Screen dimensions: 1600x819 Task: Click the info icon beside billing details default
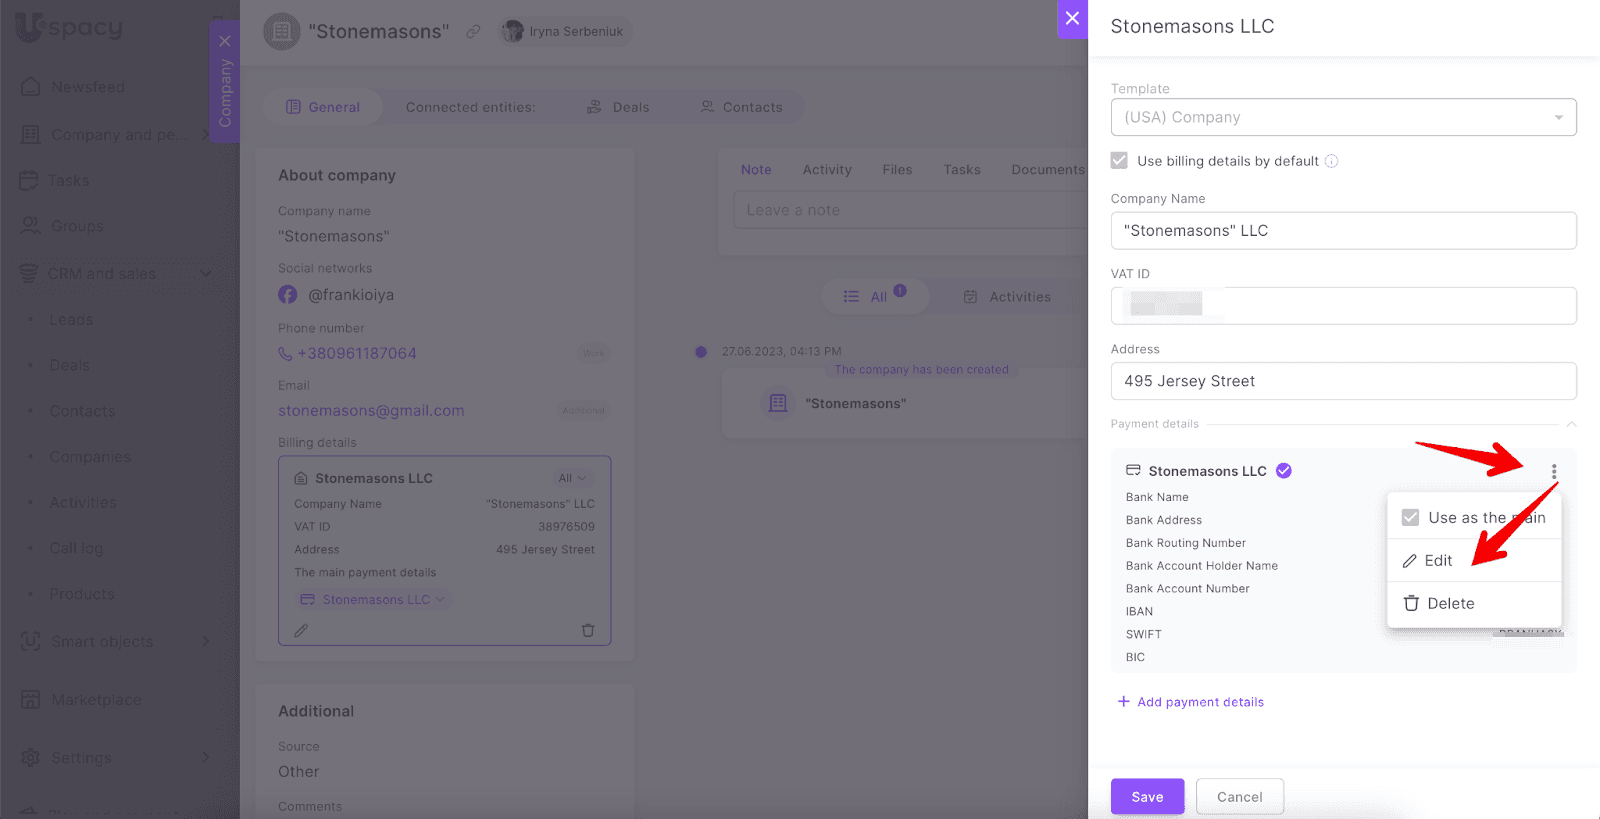pyautogui.click(x=1331, y=161)
